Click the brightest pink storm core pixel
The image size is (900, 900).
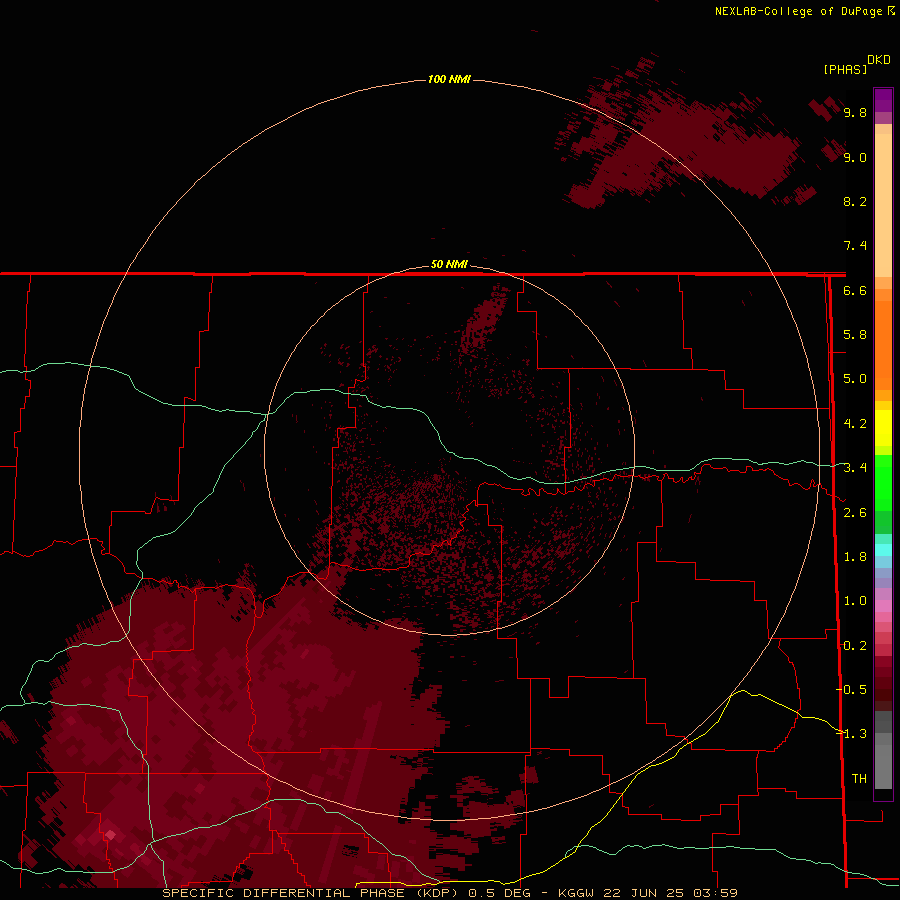pos(111,835)
